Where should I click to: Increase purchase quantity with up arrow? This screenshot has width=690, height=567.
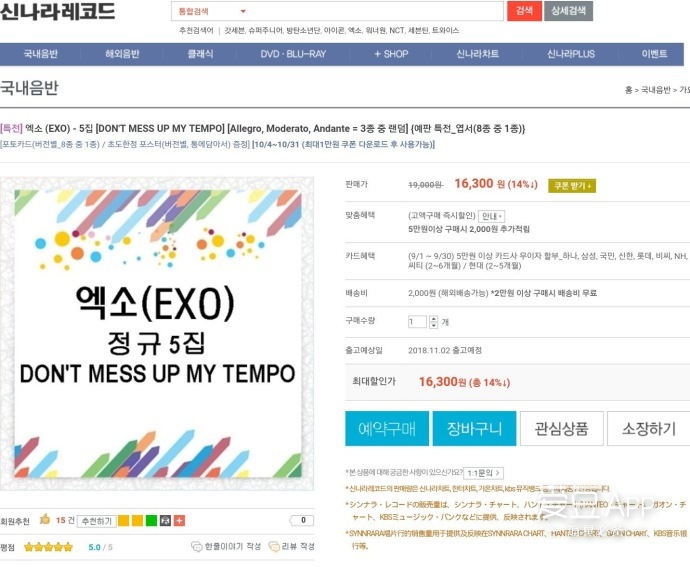point(434,319)
